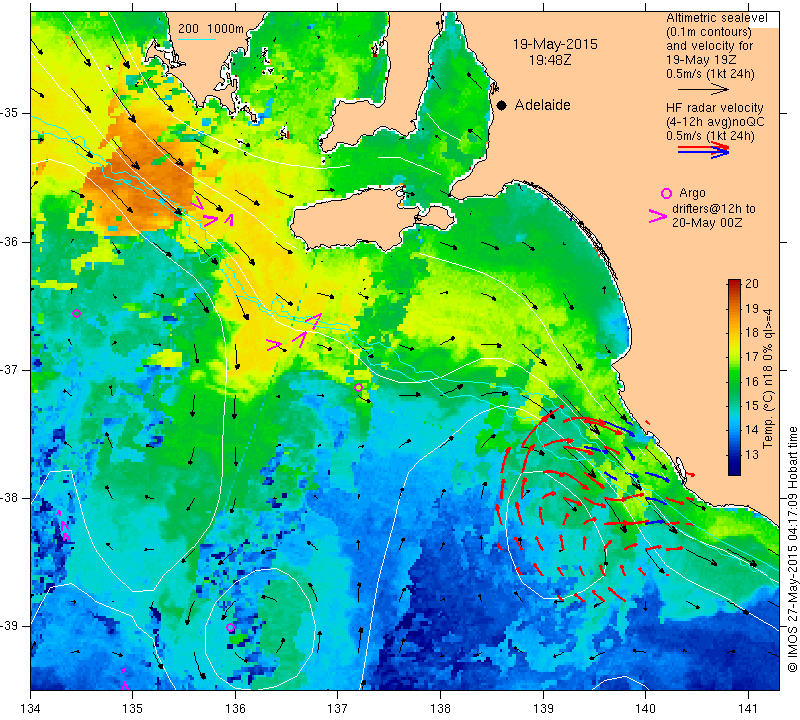Click the 20-May 00Z legend text
The width and height of the screenshot is (800, 720).
[707, 223]
